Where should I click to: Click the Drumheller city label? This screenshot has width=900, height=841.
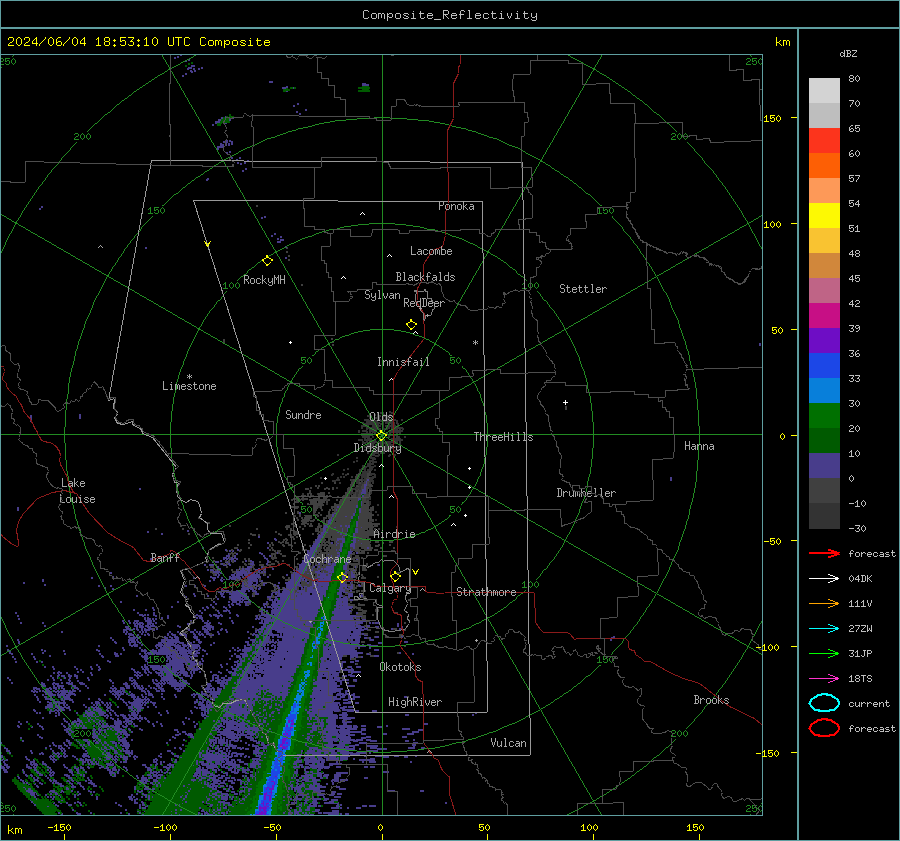pos(586,493)
